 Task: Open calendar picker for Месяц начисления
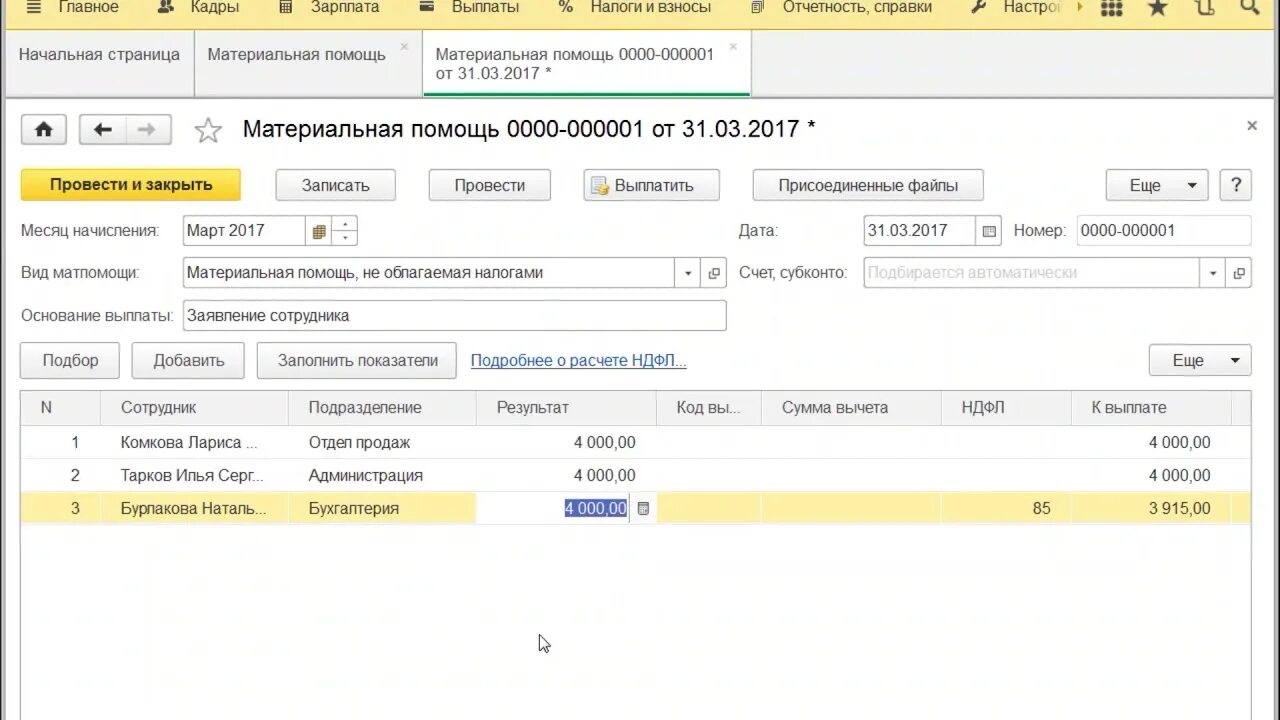(319, 231)
